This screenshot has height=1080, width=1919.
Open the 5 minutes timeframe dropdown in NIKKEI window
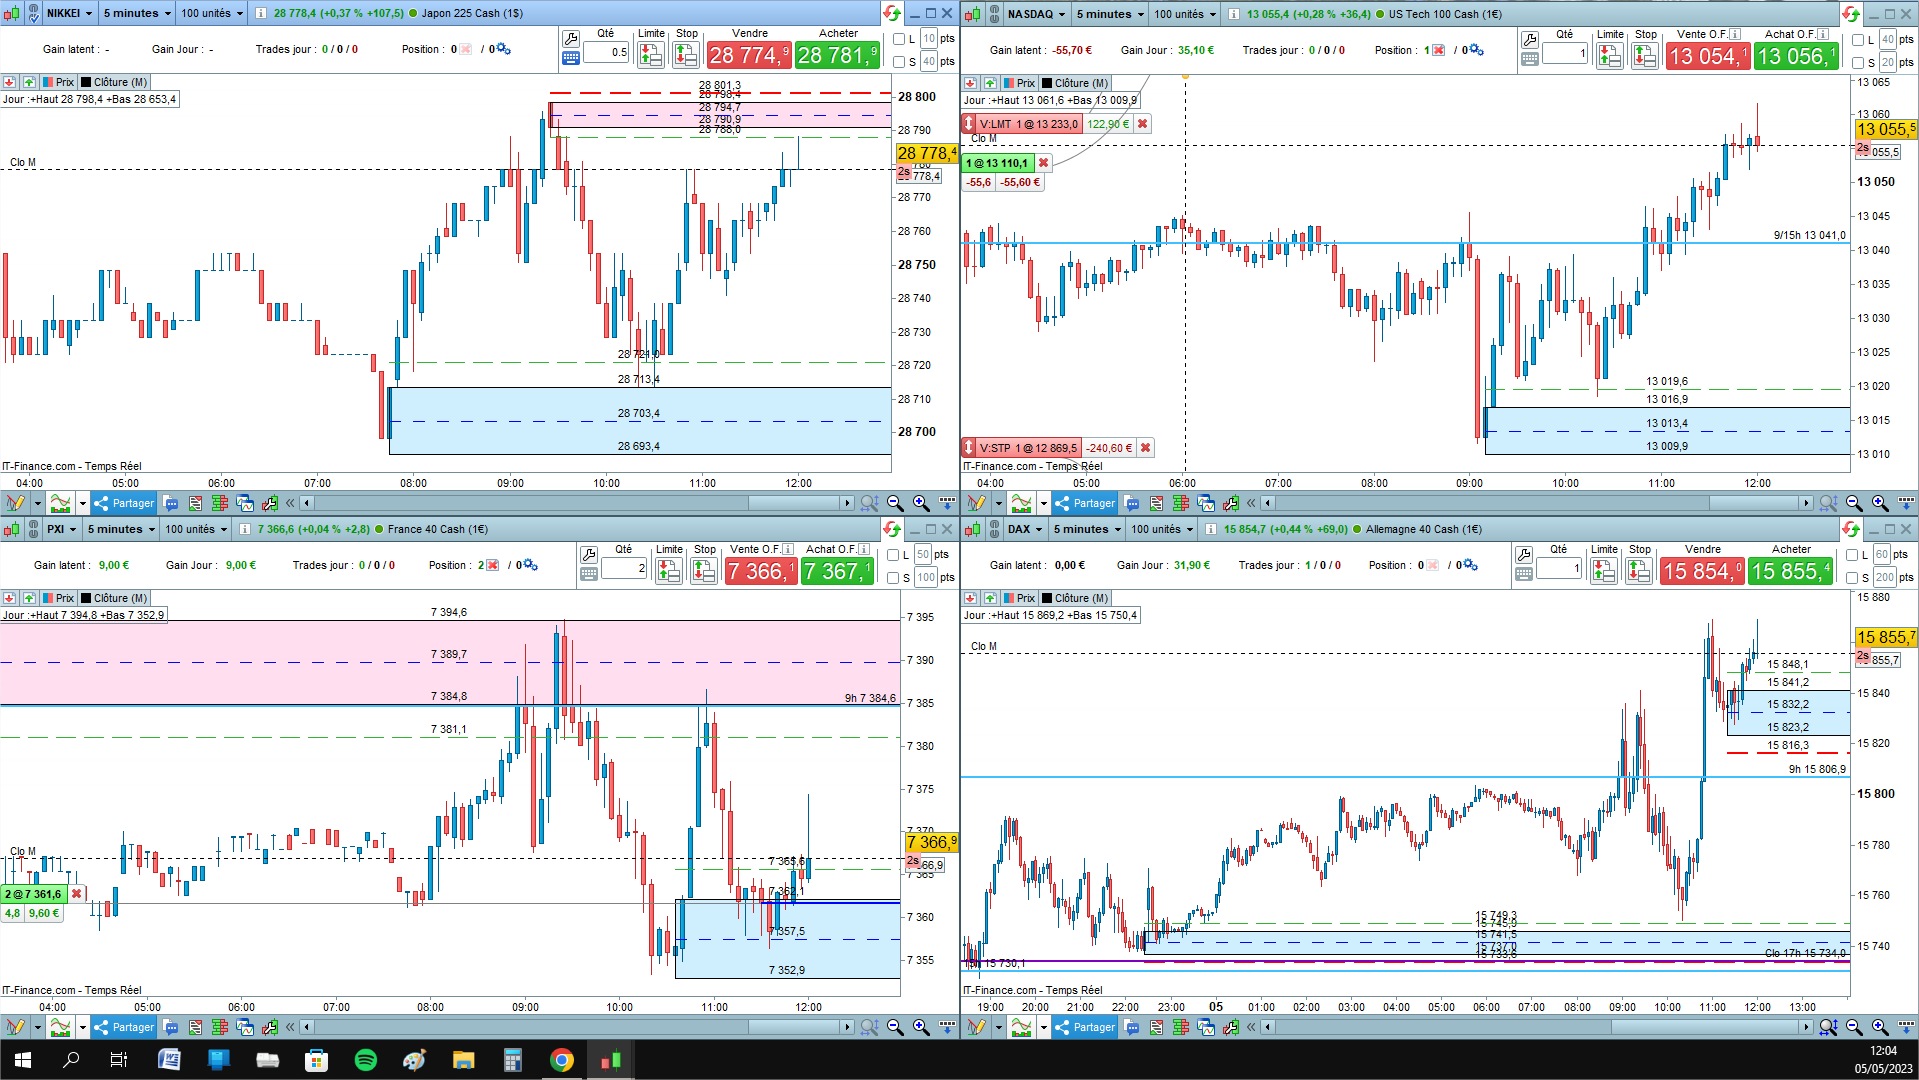(x=137, y=13)
